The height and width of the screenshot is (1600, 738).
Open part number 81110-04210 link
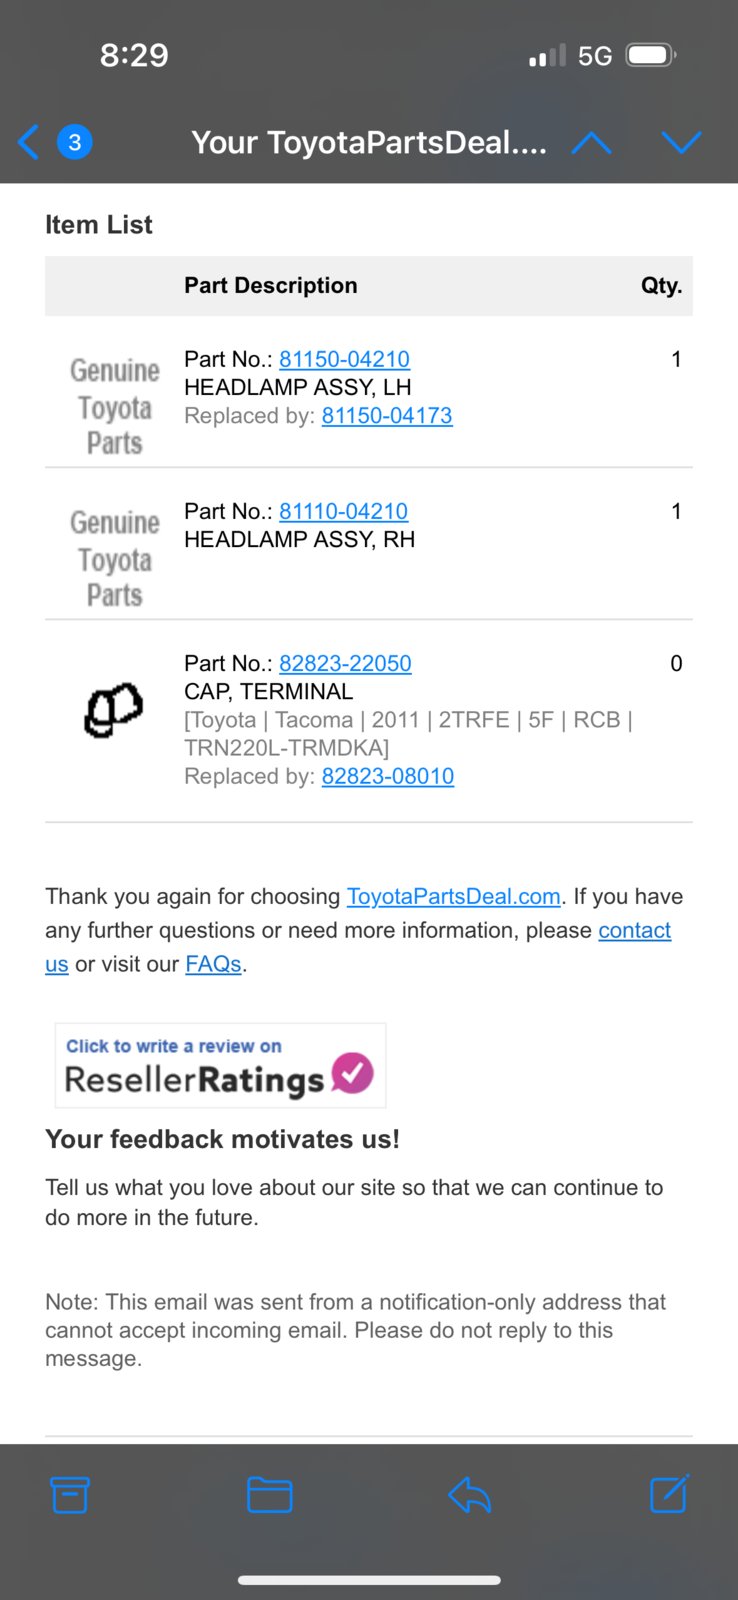[343, 511]
